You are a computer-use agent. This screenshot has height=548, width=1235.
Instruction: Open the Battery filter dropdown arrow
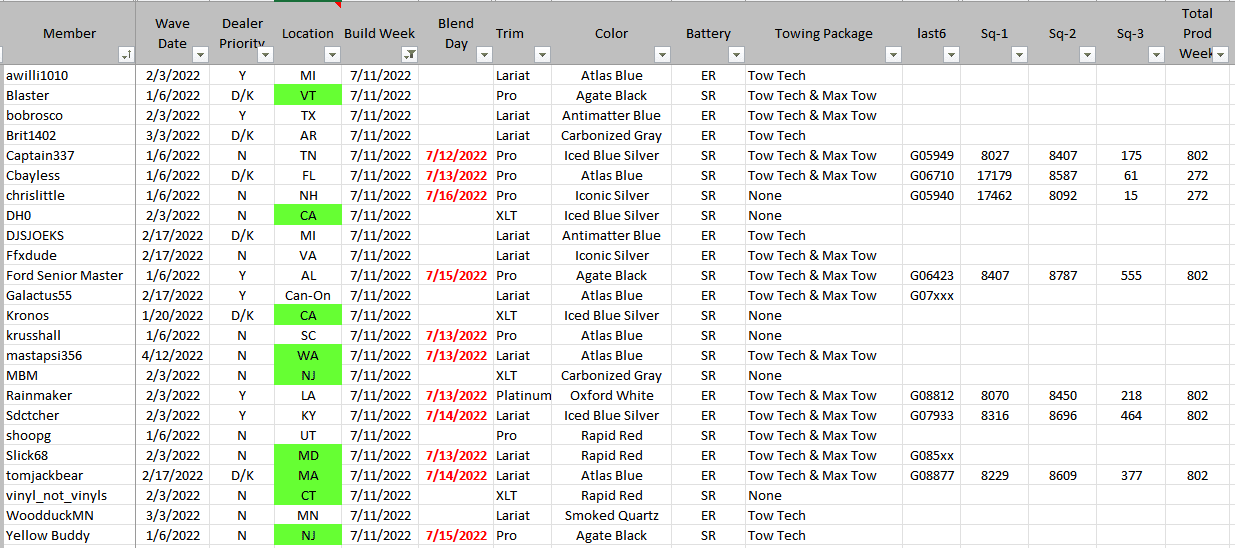pyautogui.click(x=736, y=55)
